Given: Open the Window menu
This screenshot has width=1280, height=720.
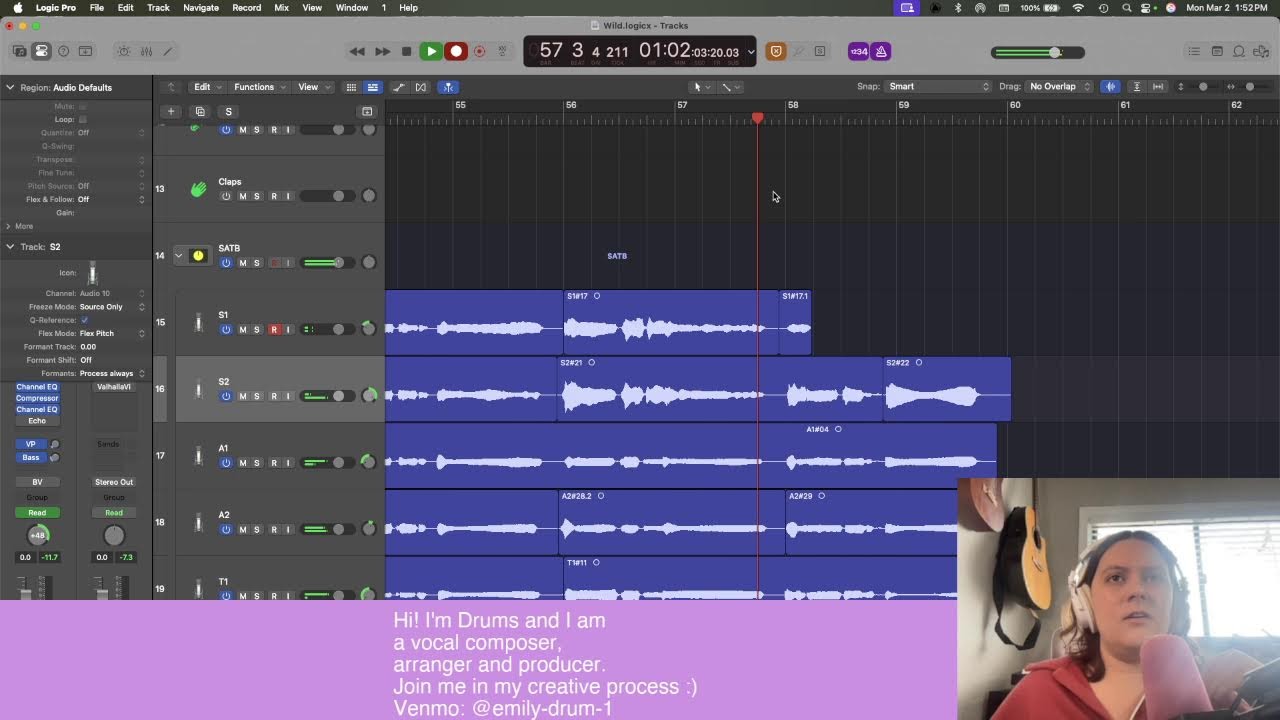Looking at the screenshot, I should pos(351,7).
